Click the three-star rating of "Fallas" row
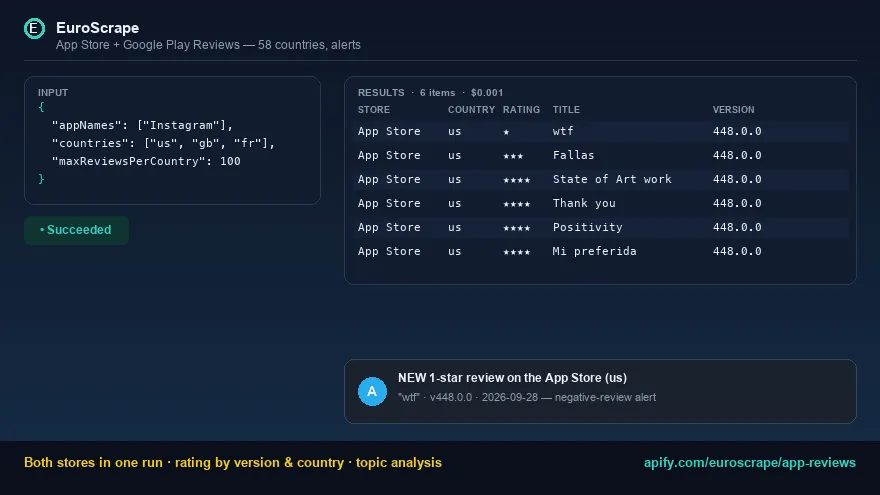The image size is (880, 495). (x=513, y=155)
